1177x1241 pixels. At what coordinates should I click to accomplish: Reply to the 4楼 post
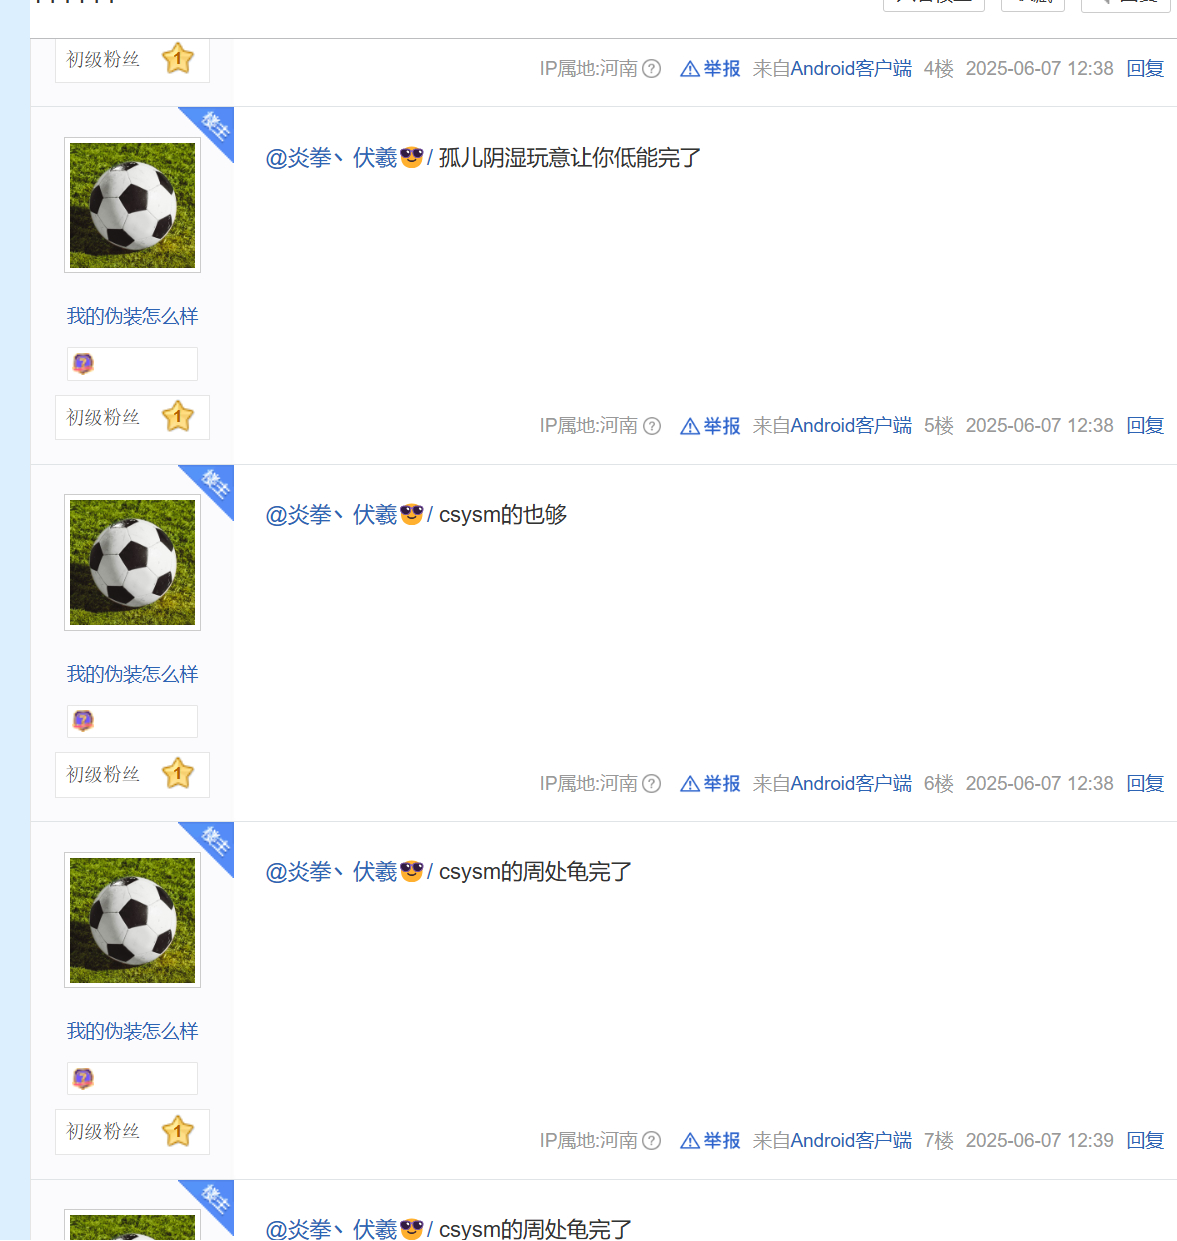[1145, 69]
